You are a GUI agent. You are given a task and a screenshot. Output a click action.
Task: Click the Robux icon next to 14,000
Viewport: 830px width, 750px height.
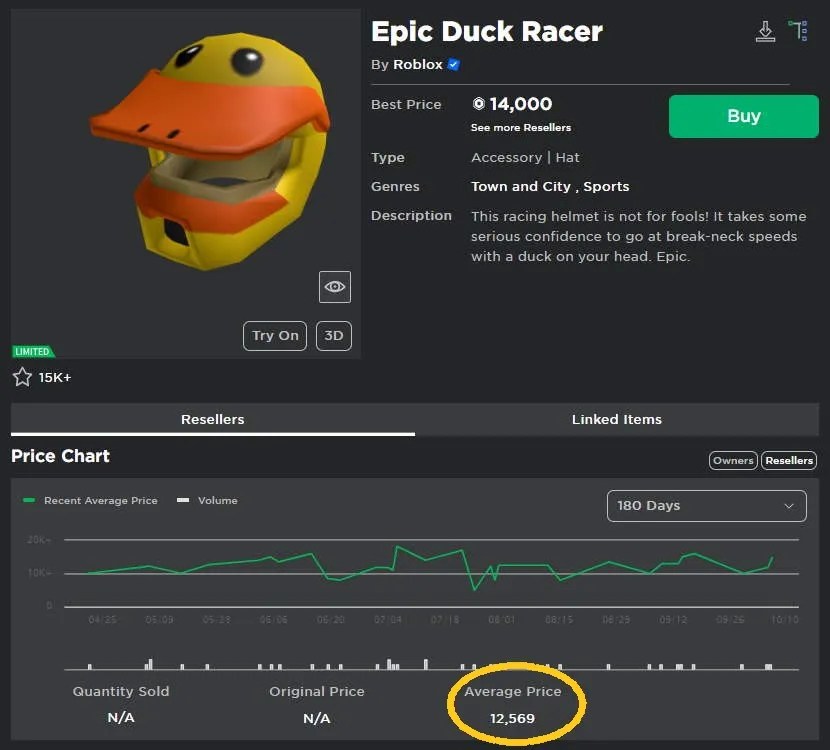pos(479,104)
